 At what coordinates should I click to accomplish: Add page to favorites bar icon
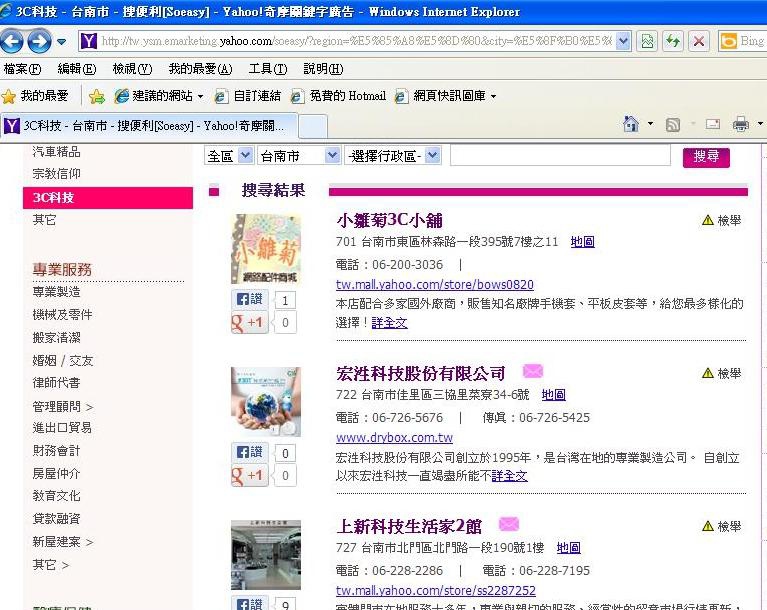tap(97, 96)
